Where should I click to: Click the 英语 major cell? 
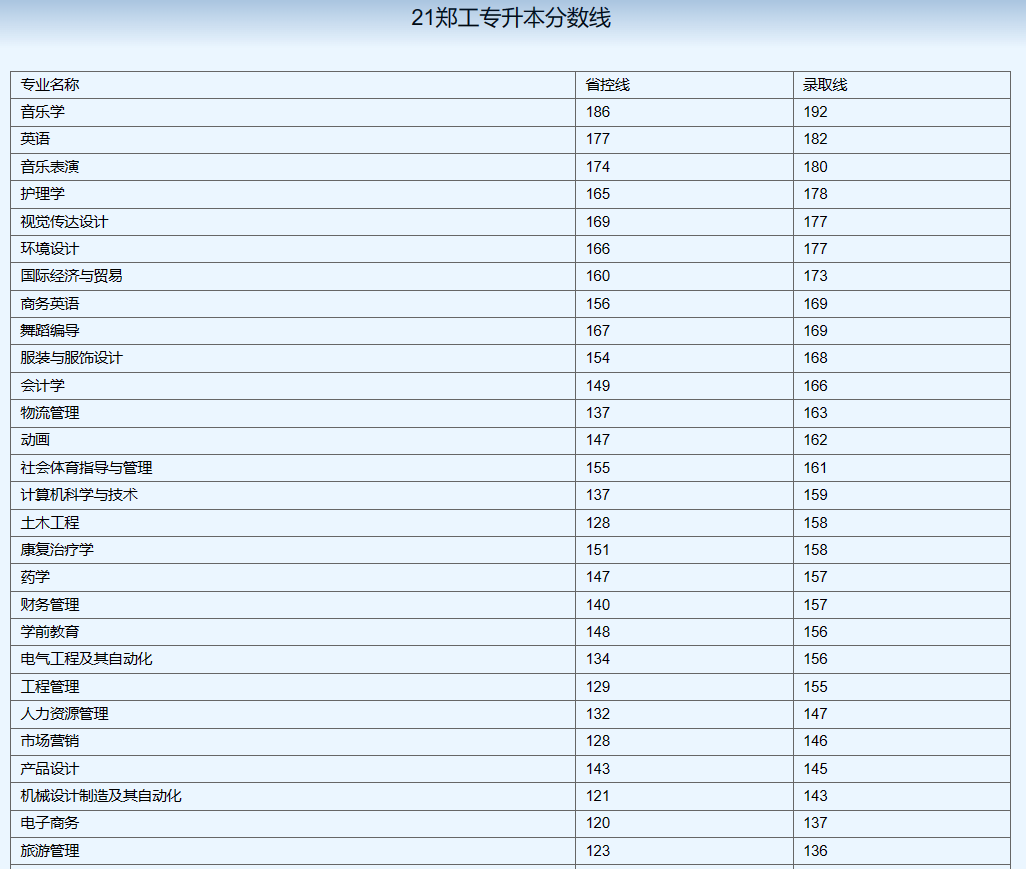[293, 140]
